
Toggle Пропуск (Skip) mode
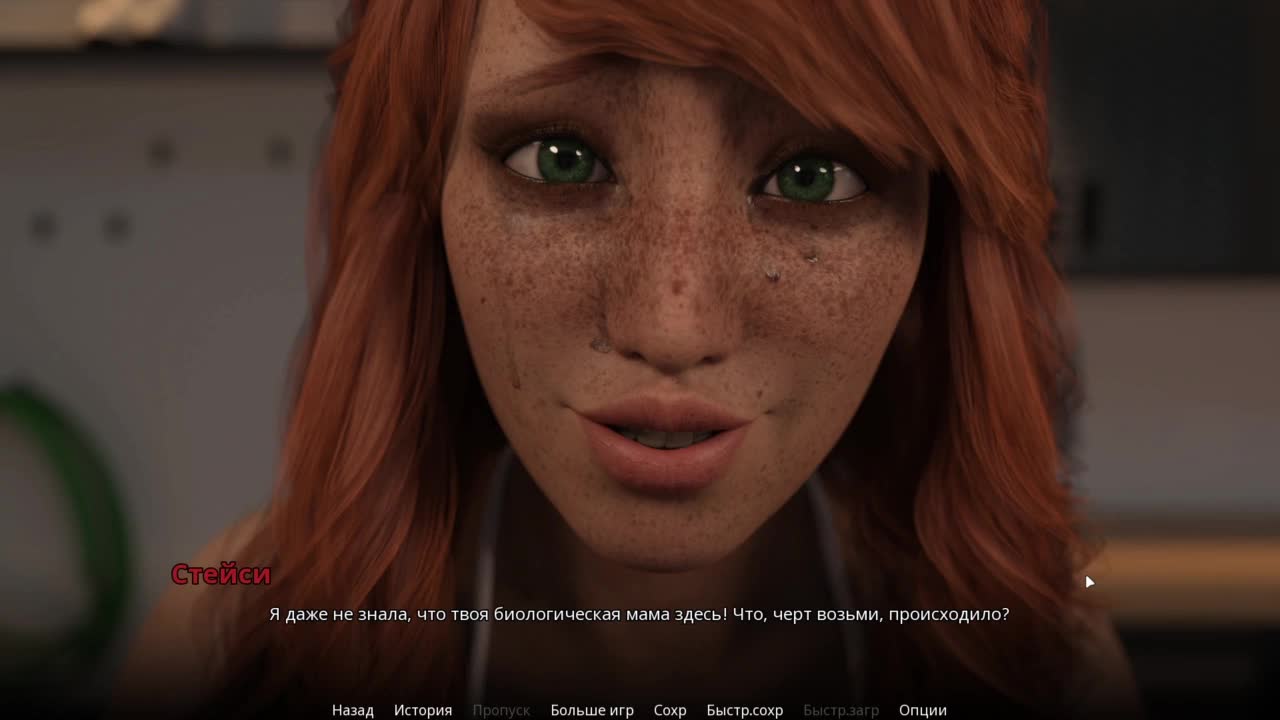(501, 710)
